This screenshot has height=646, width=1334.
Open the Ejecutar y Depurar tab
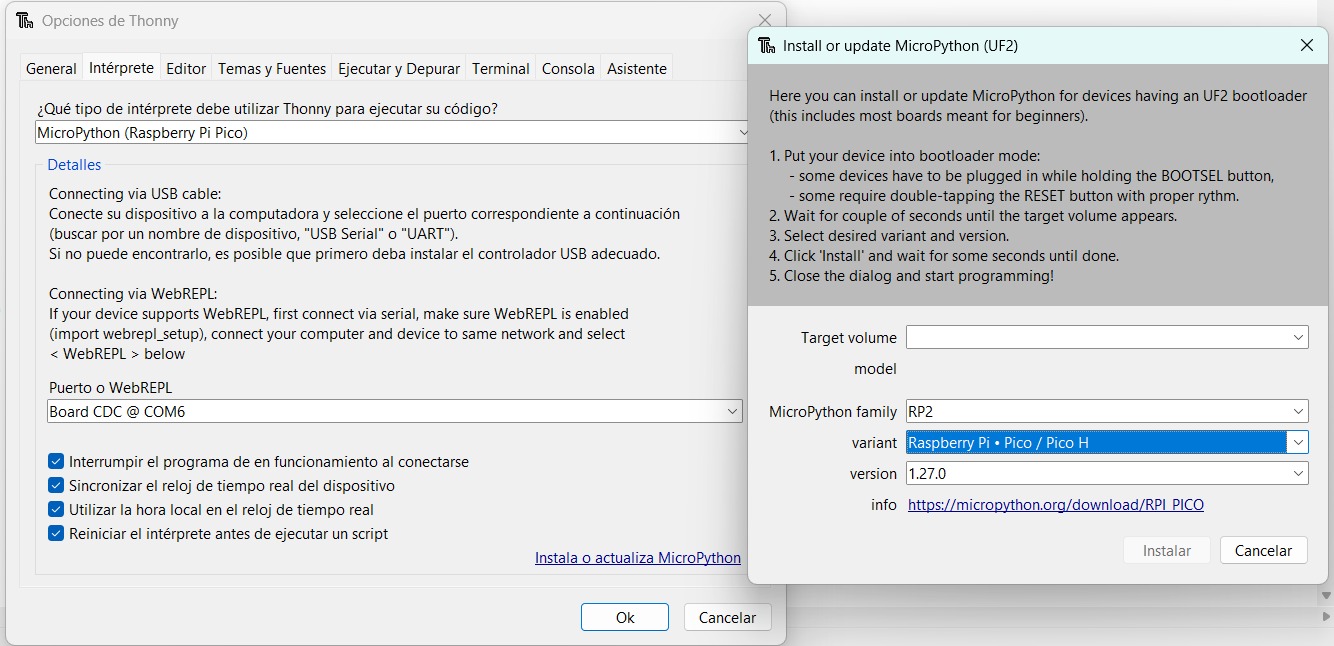399,68
